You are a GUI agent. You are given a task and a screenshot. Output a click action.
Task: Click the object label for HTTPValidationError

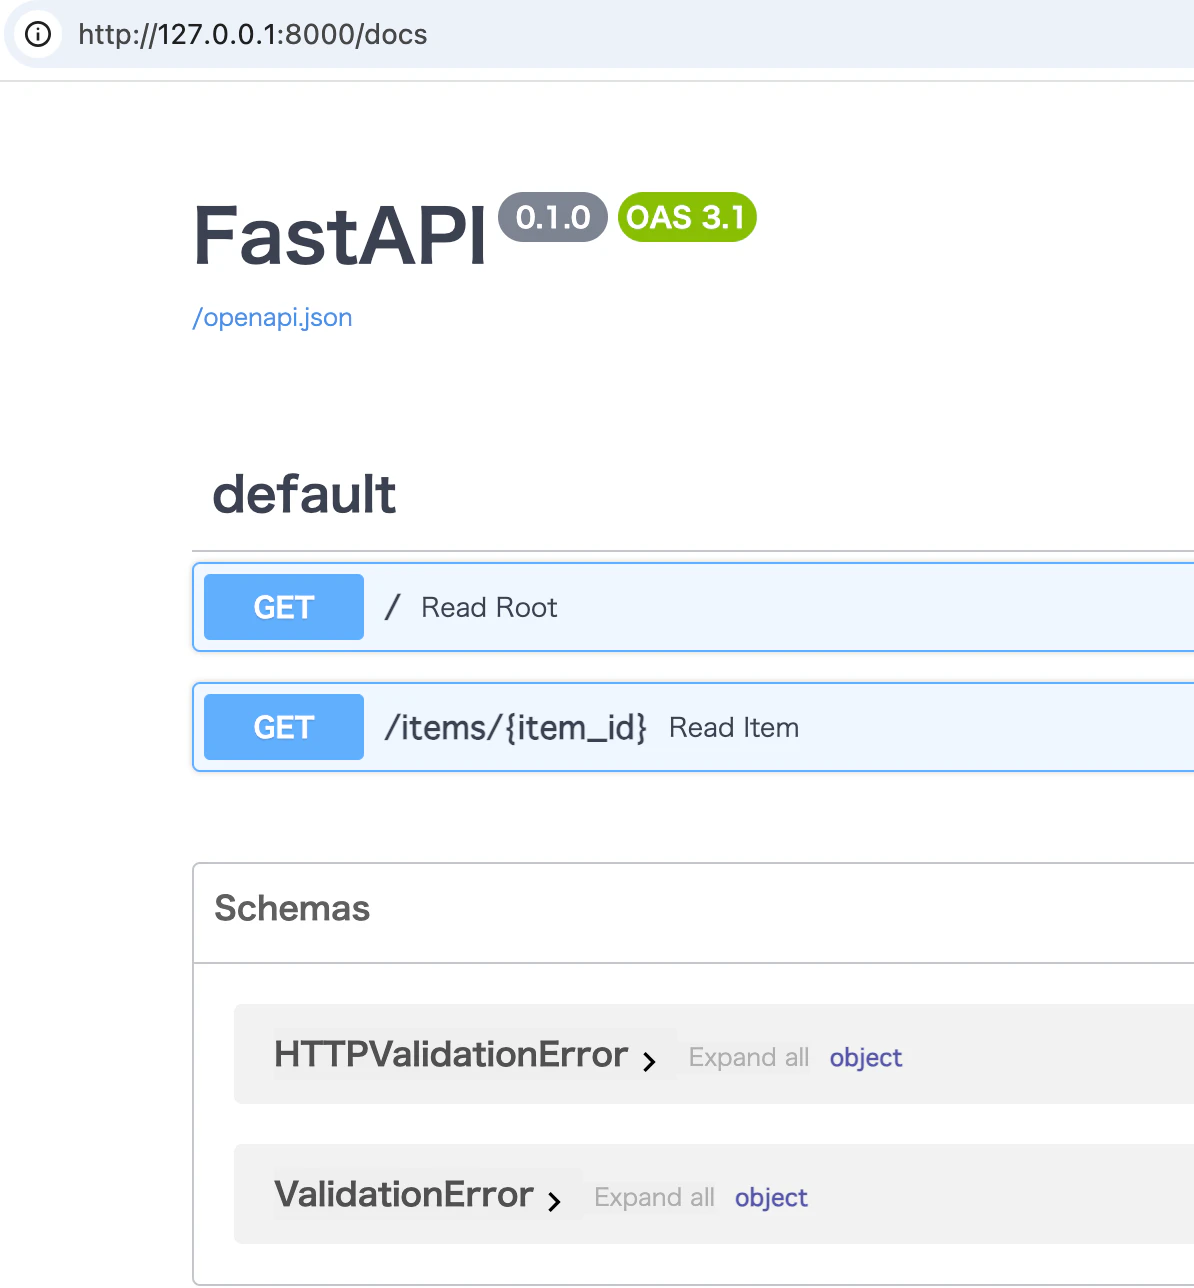point(866,1058)
